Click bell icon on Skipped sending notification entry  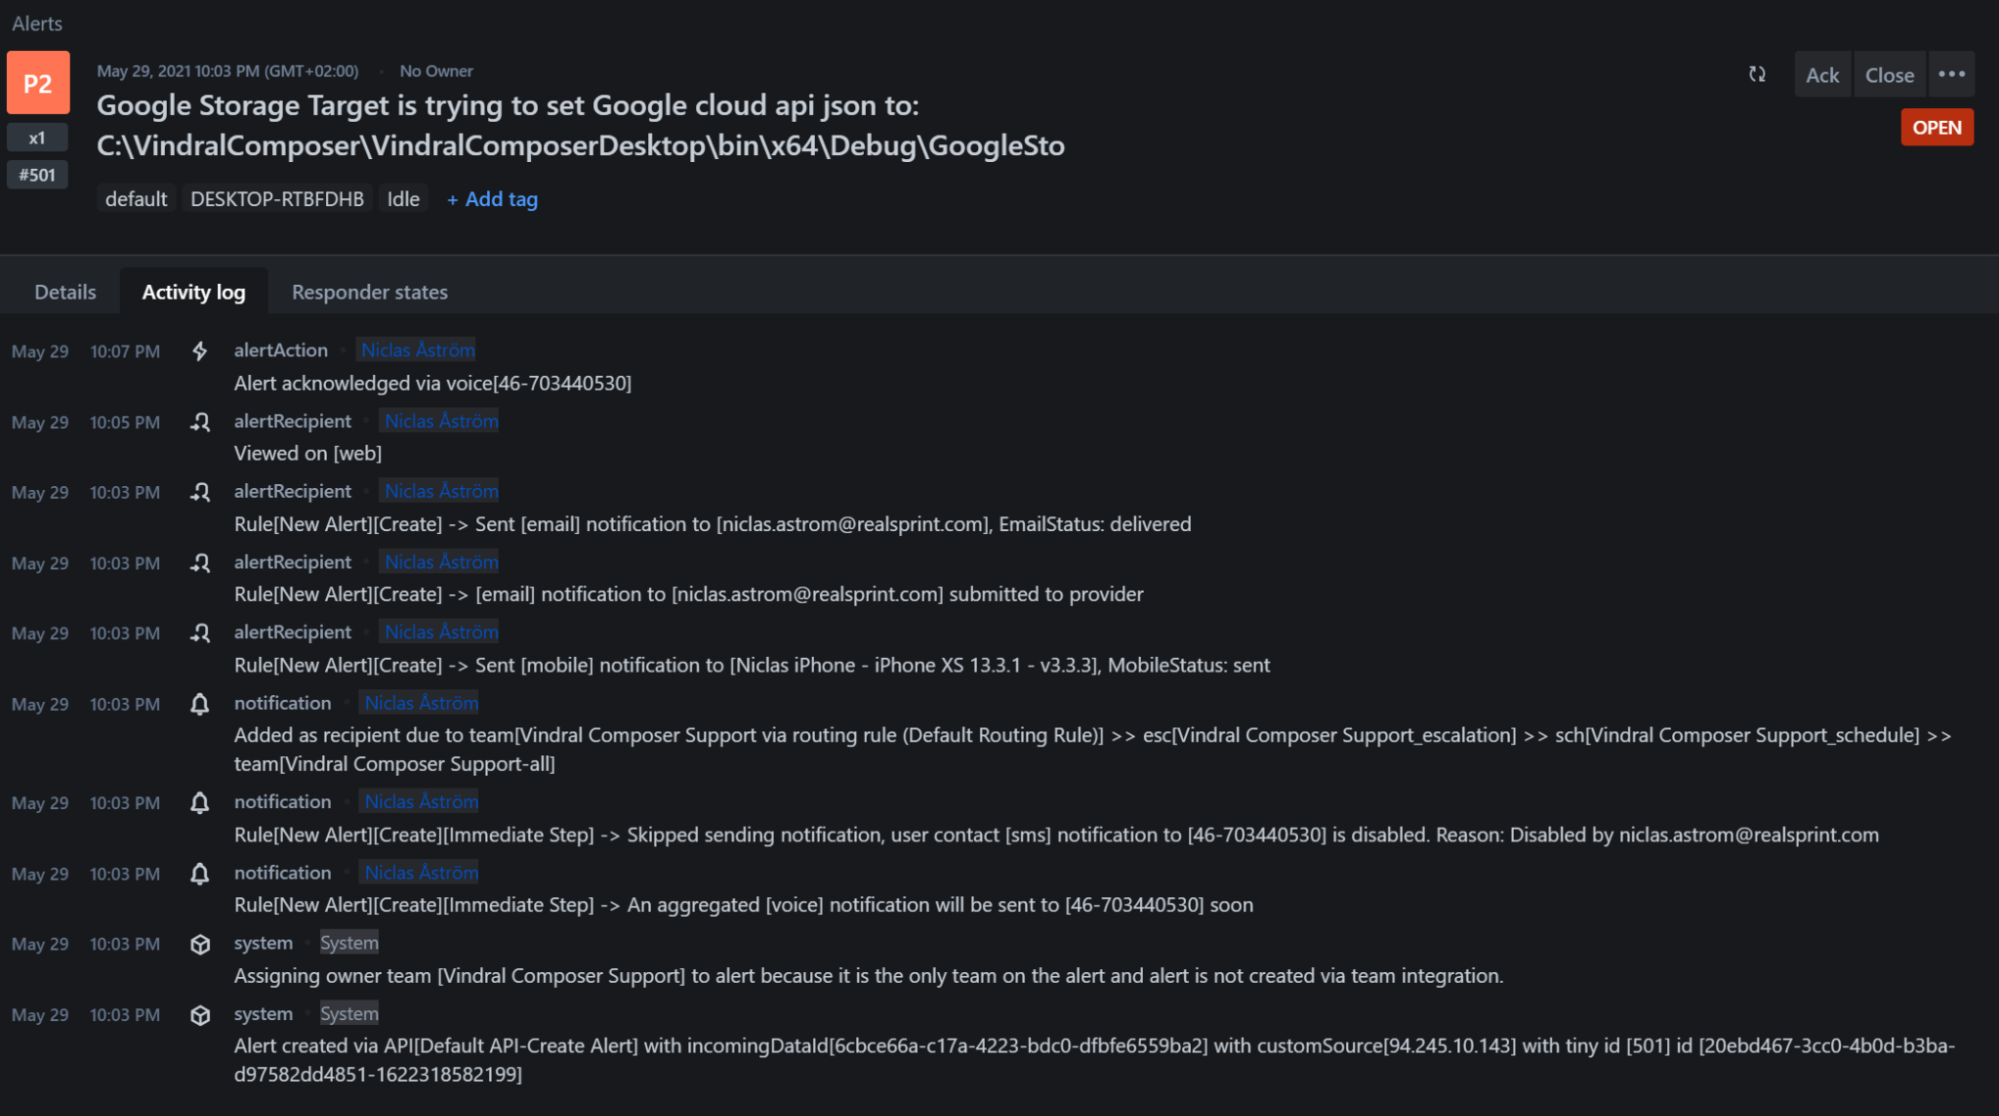(x=200, y=803)
